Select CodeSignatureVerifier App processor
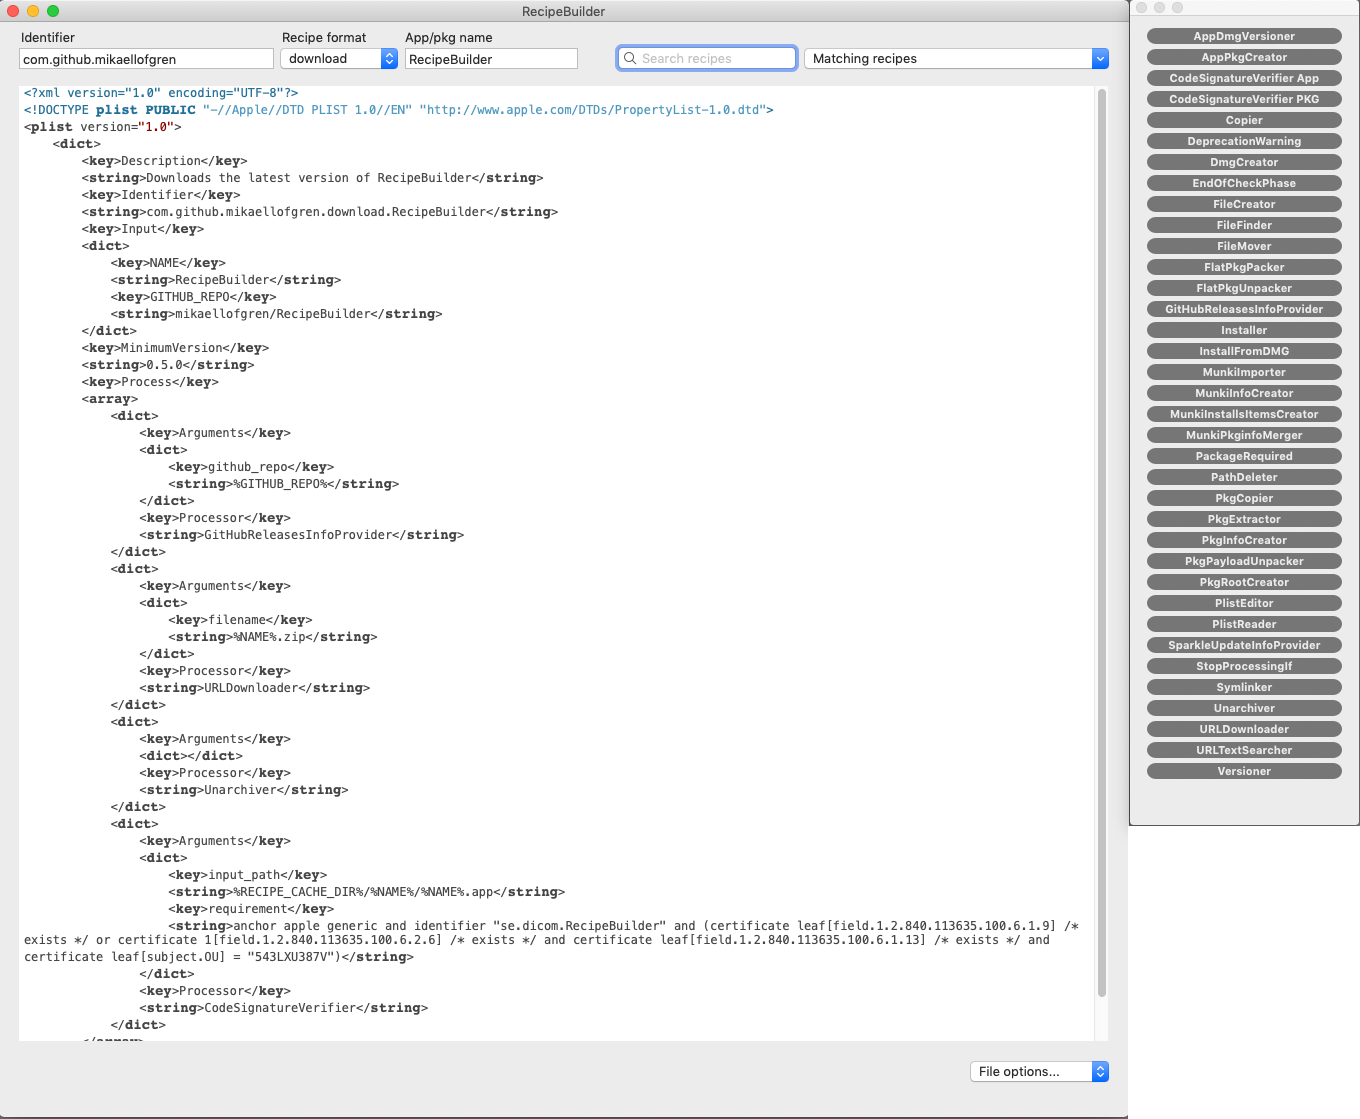Viewport: 1360px width, 1119px height. [1244, 78]
